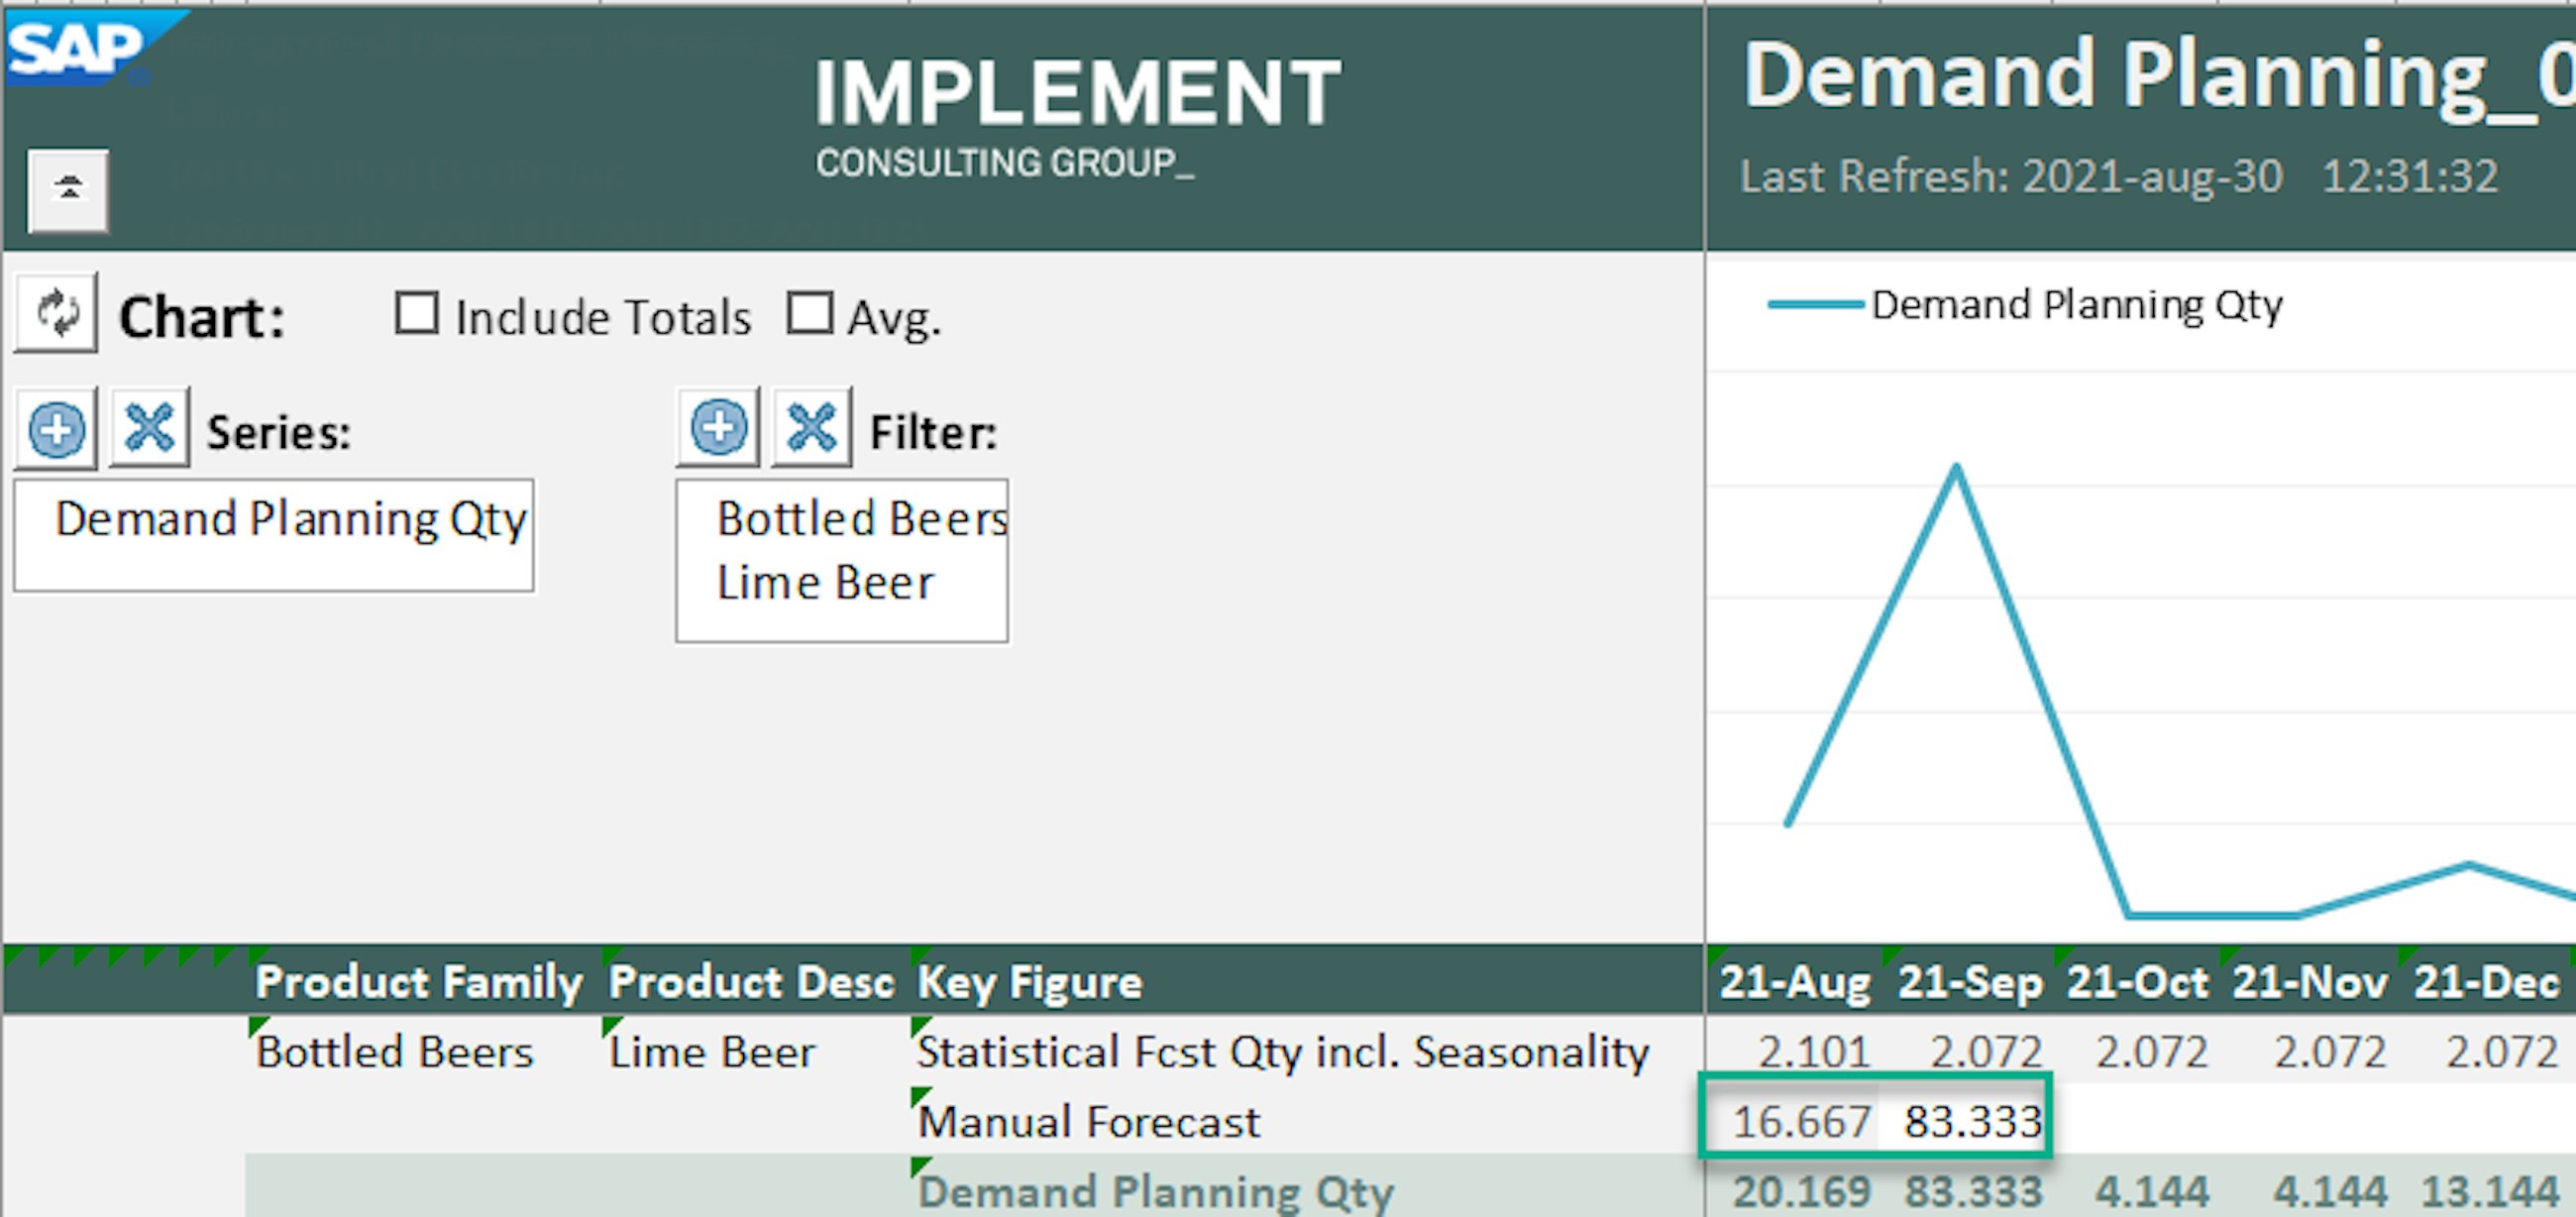Enable the Include Totals checkbox
The image size is (2576, 1217).
[x=416, y=314]
